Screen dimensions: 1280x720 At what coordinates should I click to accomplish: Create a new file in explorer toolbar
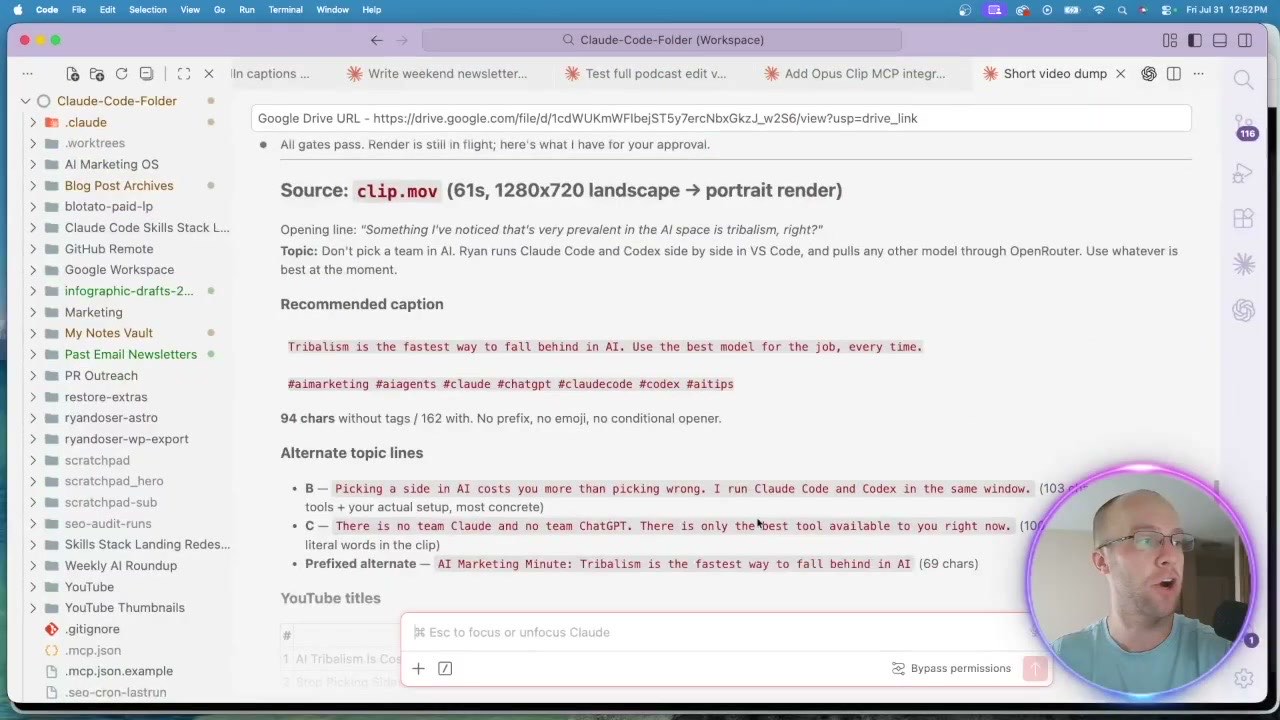tap(72, 74)
